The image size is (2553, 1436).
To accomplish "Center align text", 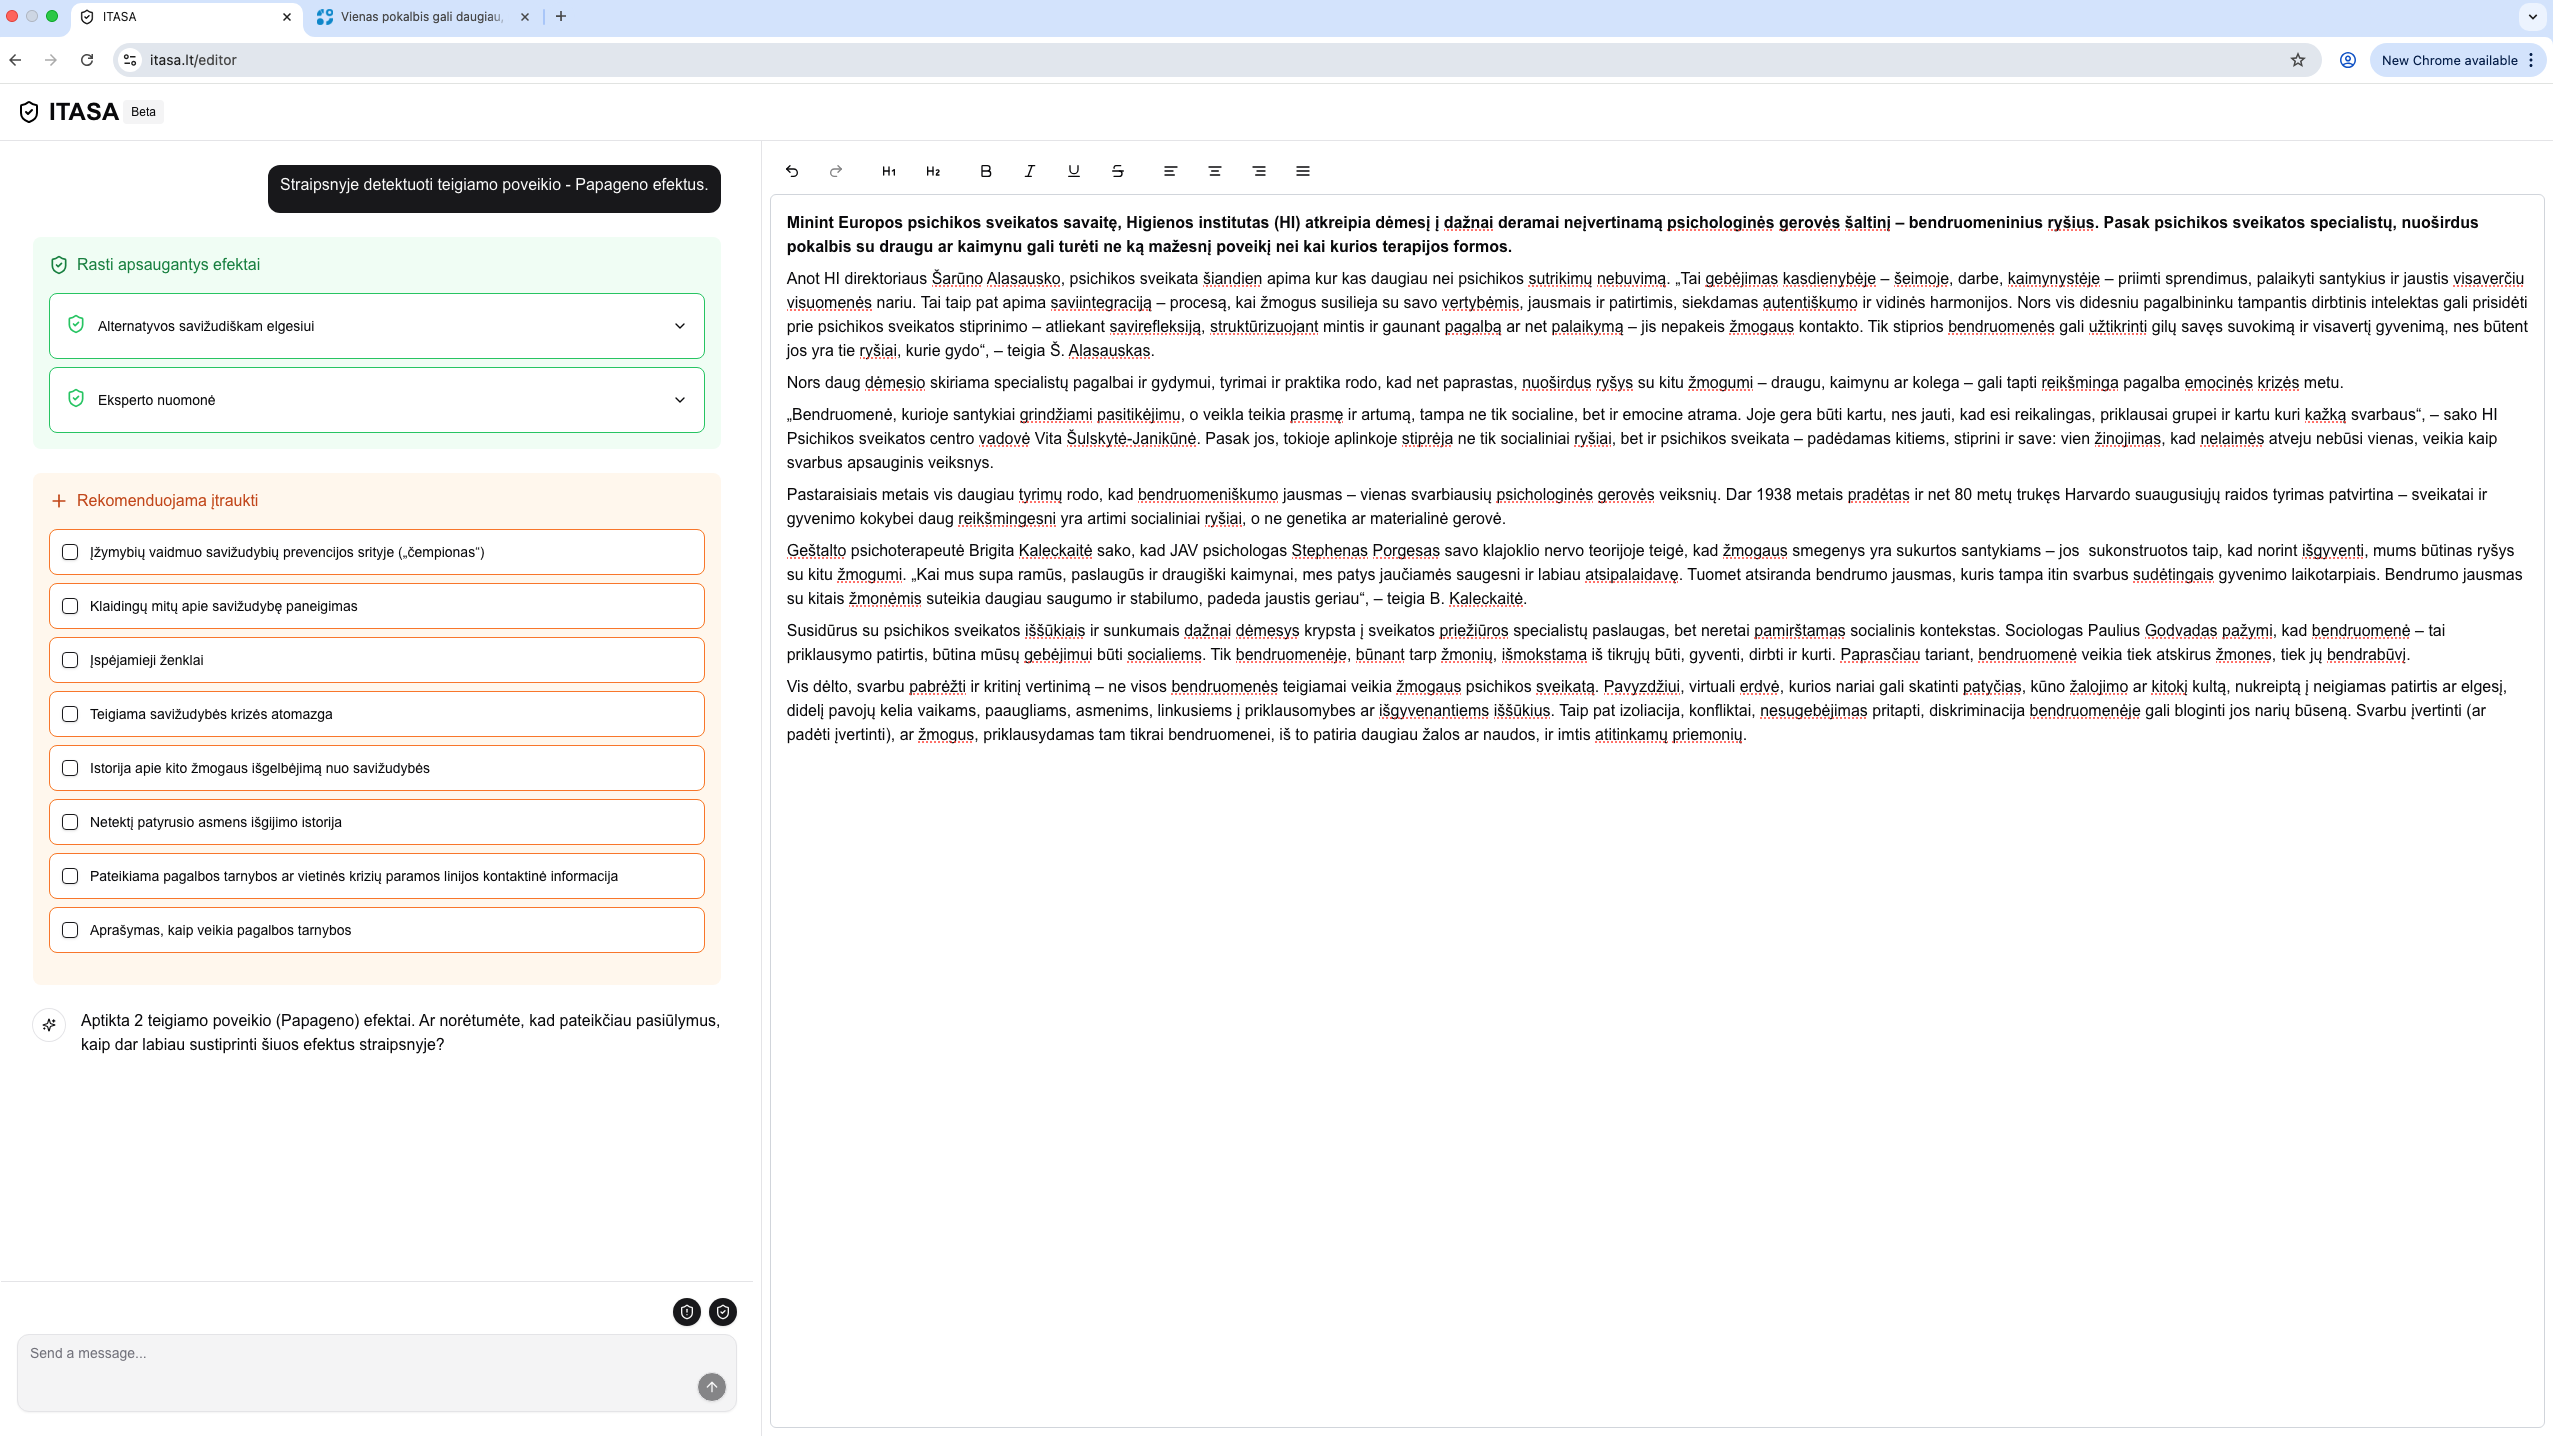I will tap(1215, 171).
